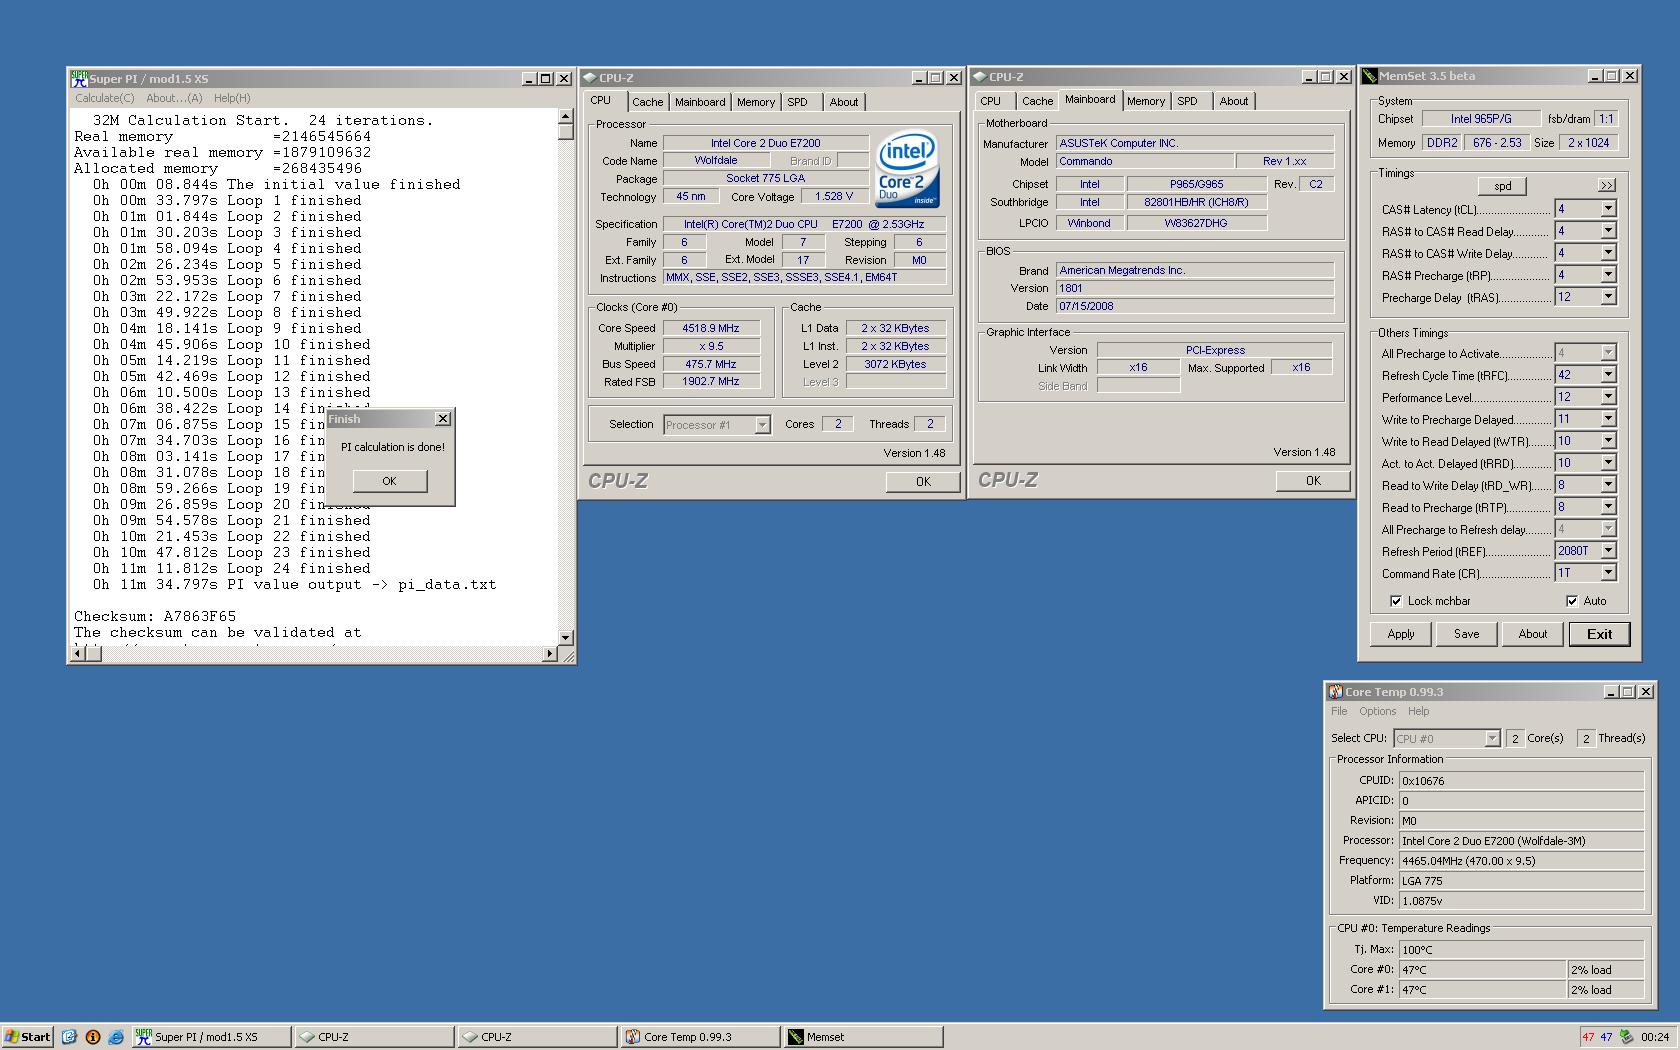The image size is (1680, 1050).
Task: Close the Finish dialog with X
Action: [443, 419]
